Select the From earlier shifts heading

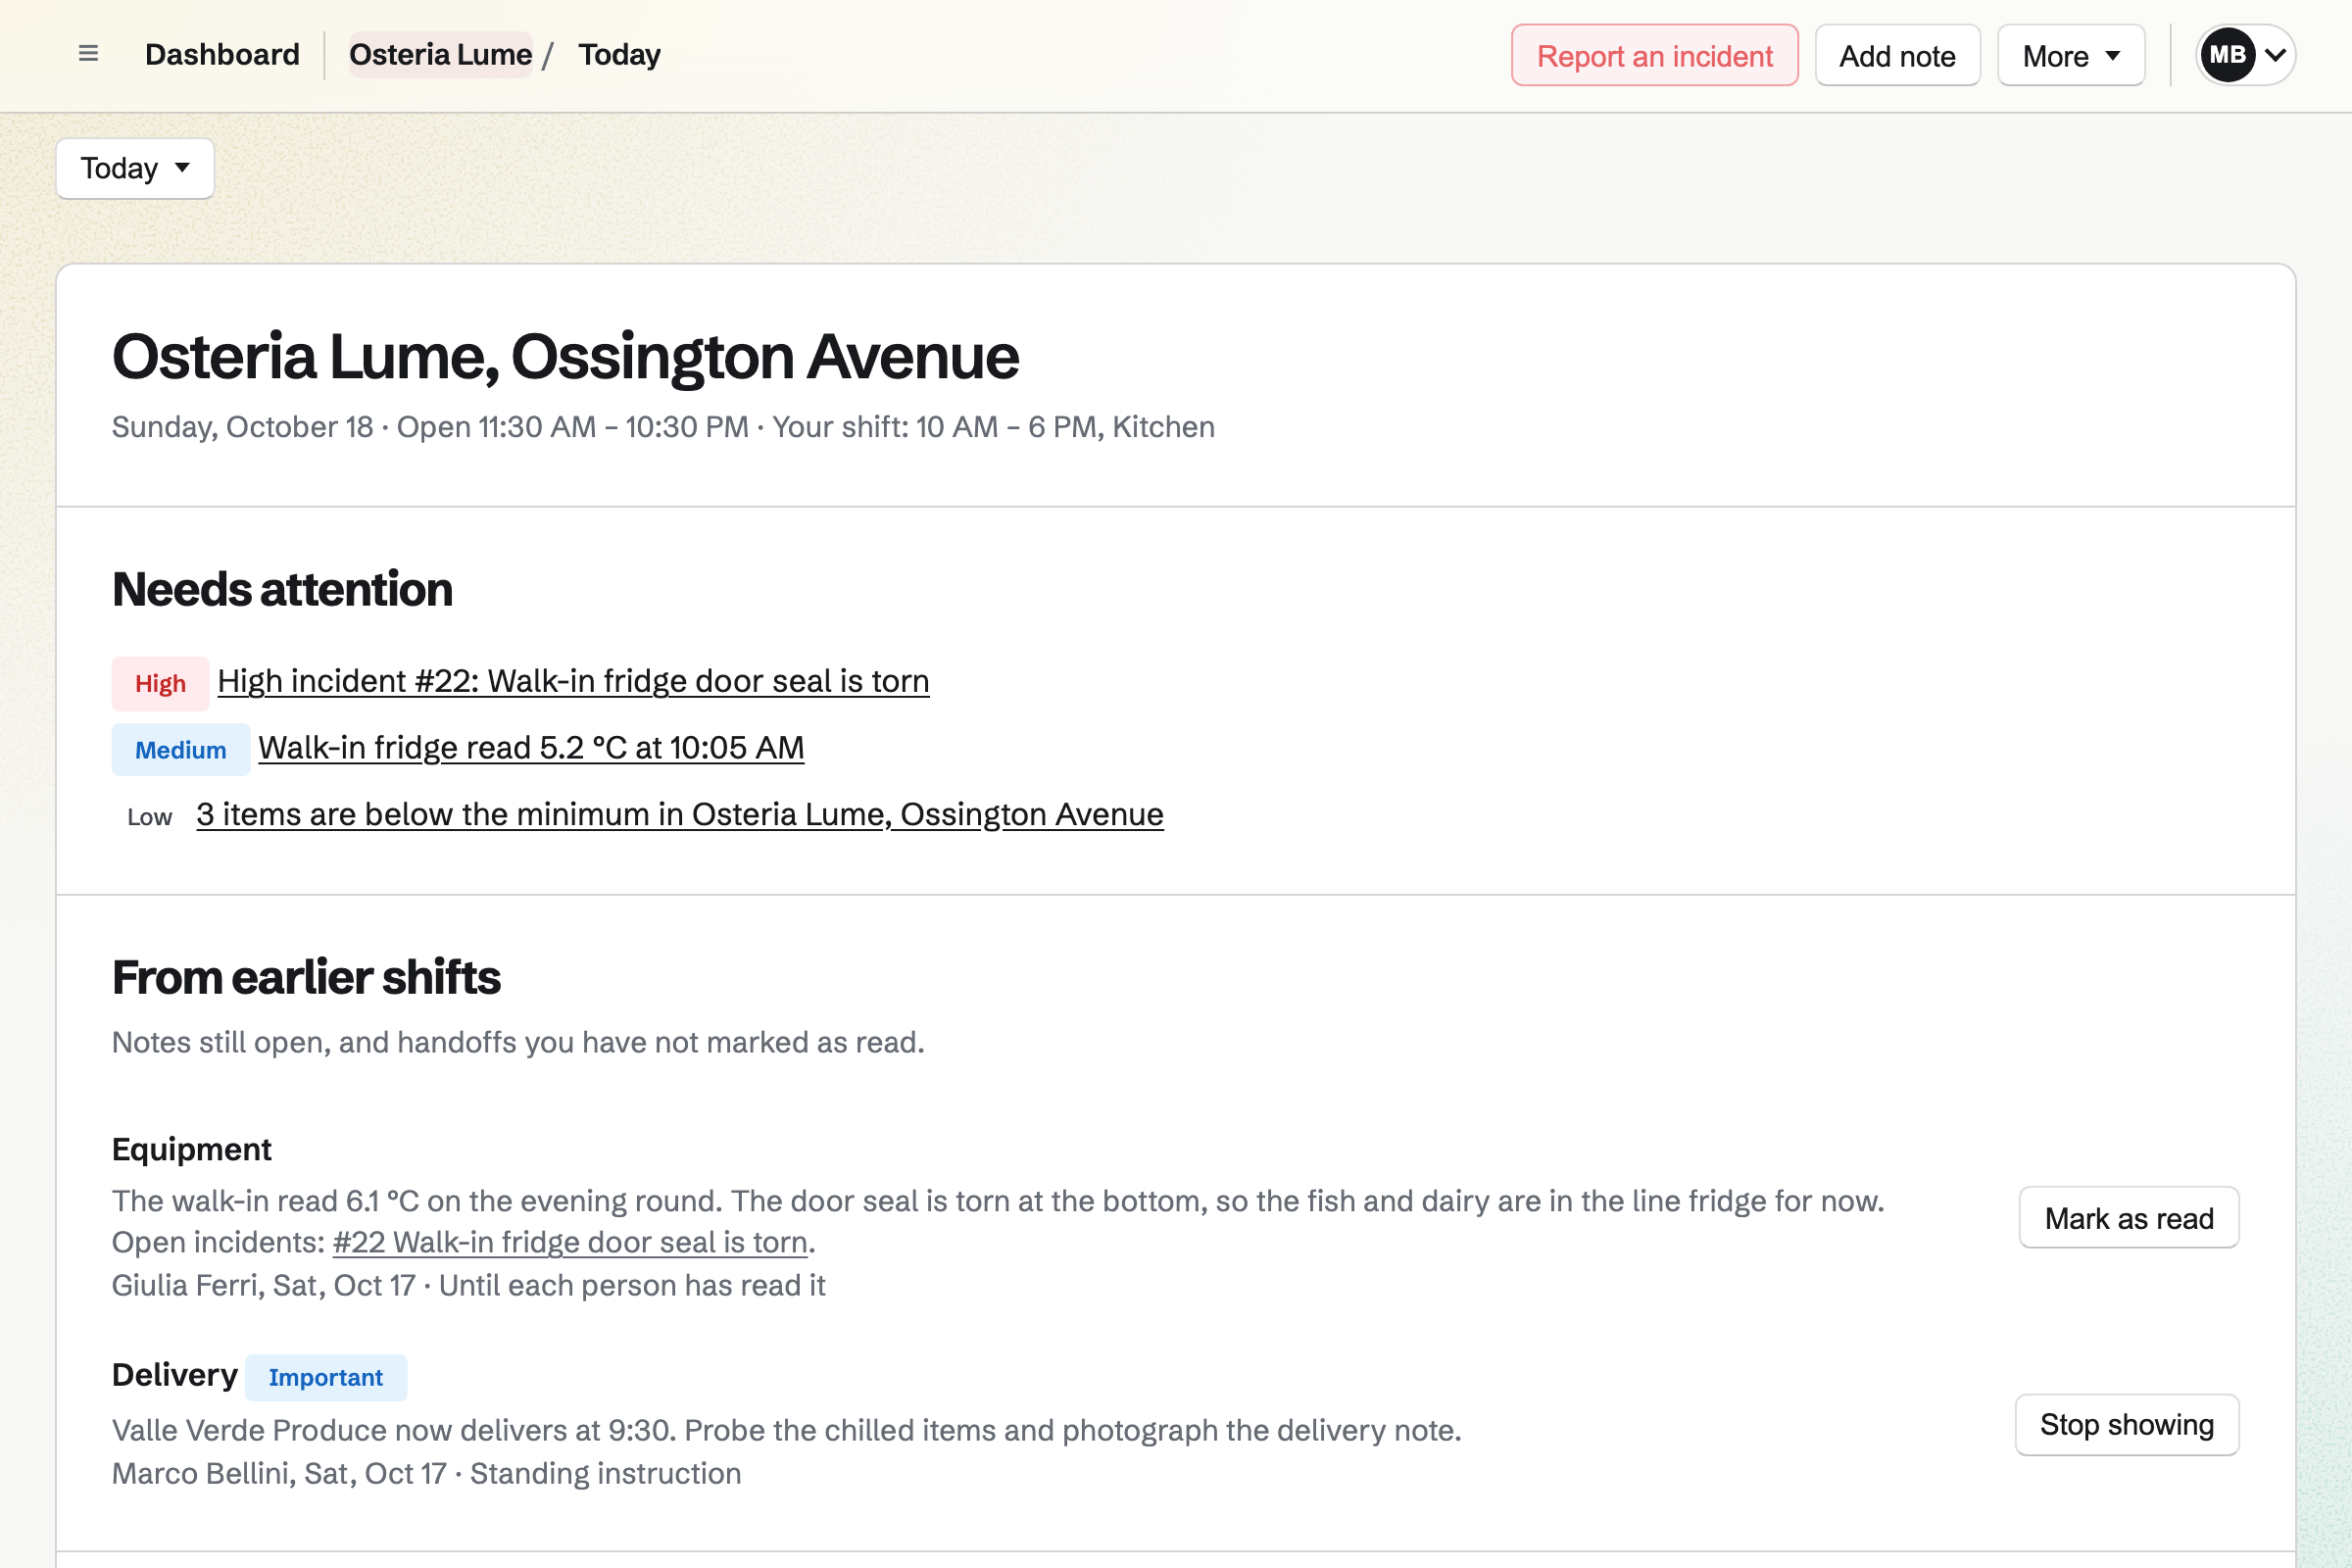click(306, 977)
